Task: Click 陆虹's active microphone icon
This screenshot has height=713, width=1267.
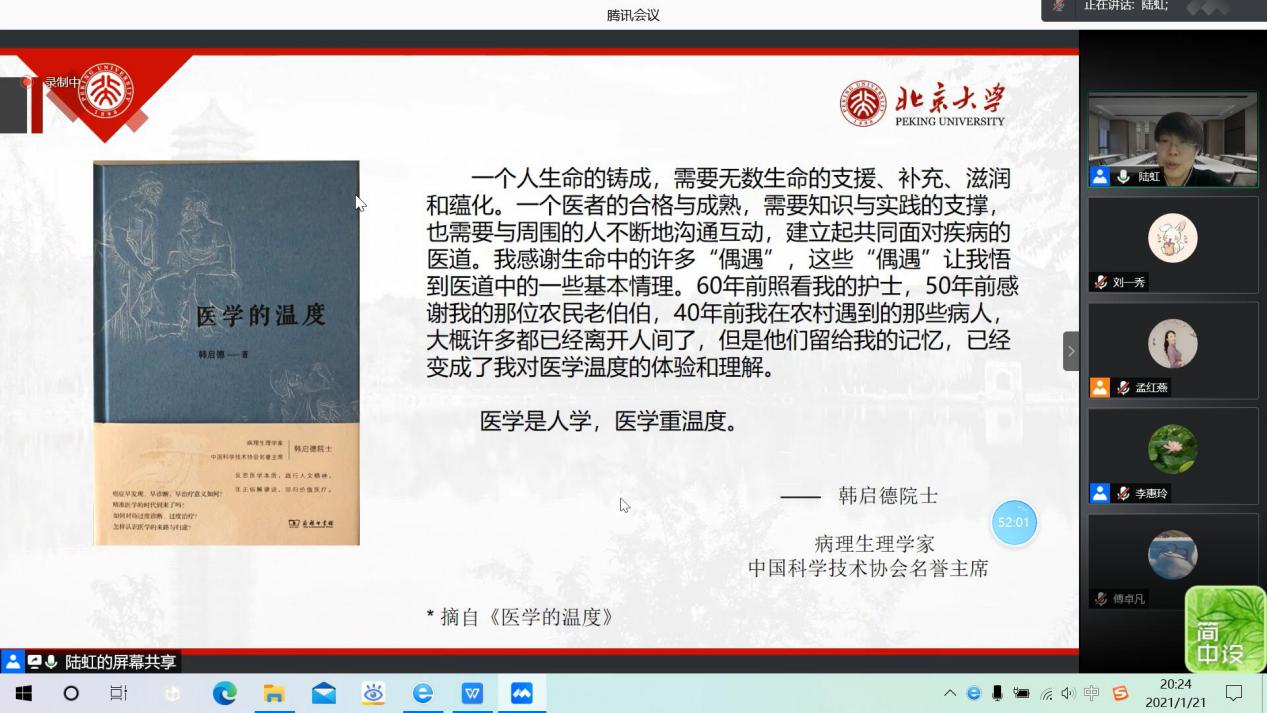Action: [x=1123, y=177]
